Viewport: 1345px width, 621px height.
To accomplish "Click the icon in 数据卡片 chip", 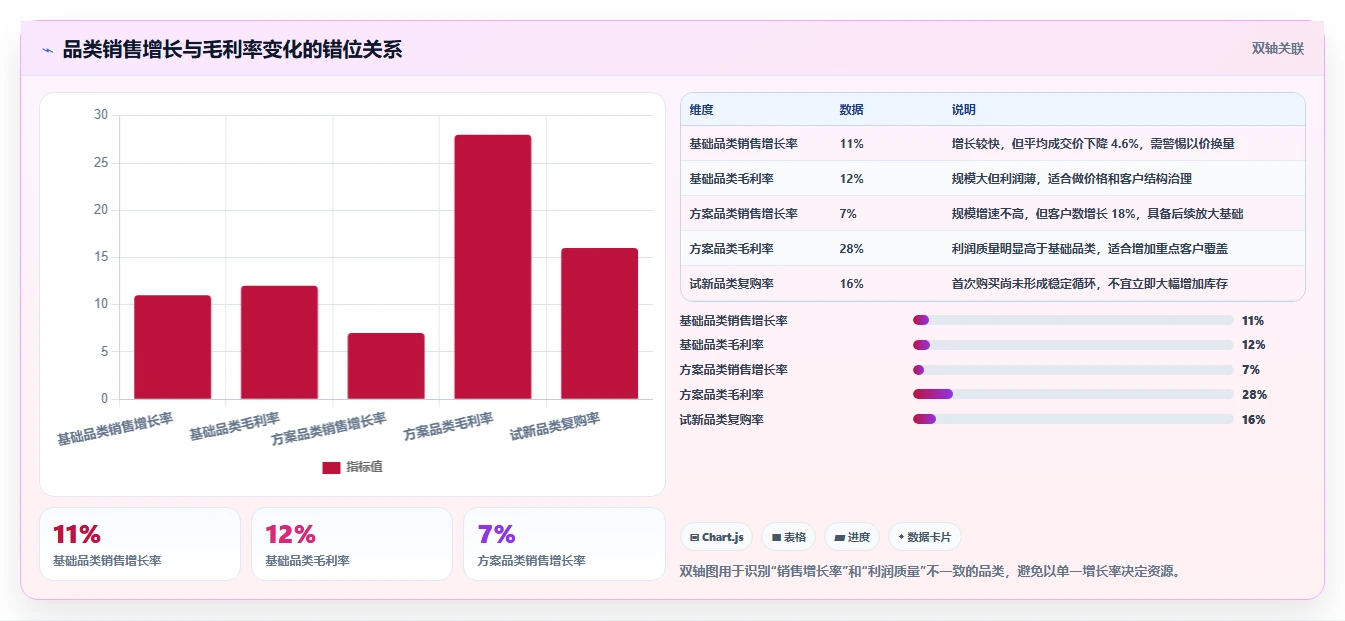I will pyautogui.click(x=901, y=538).
